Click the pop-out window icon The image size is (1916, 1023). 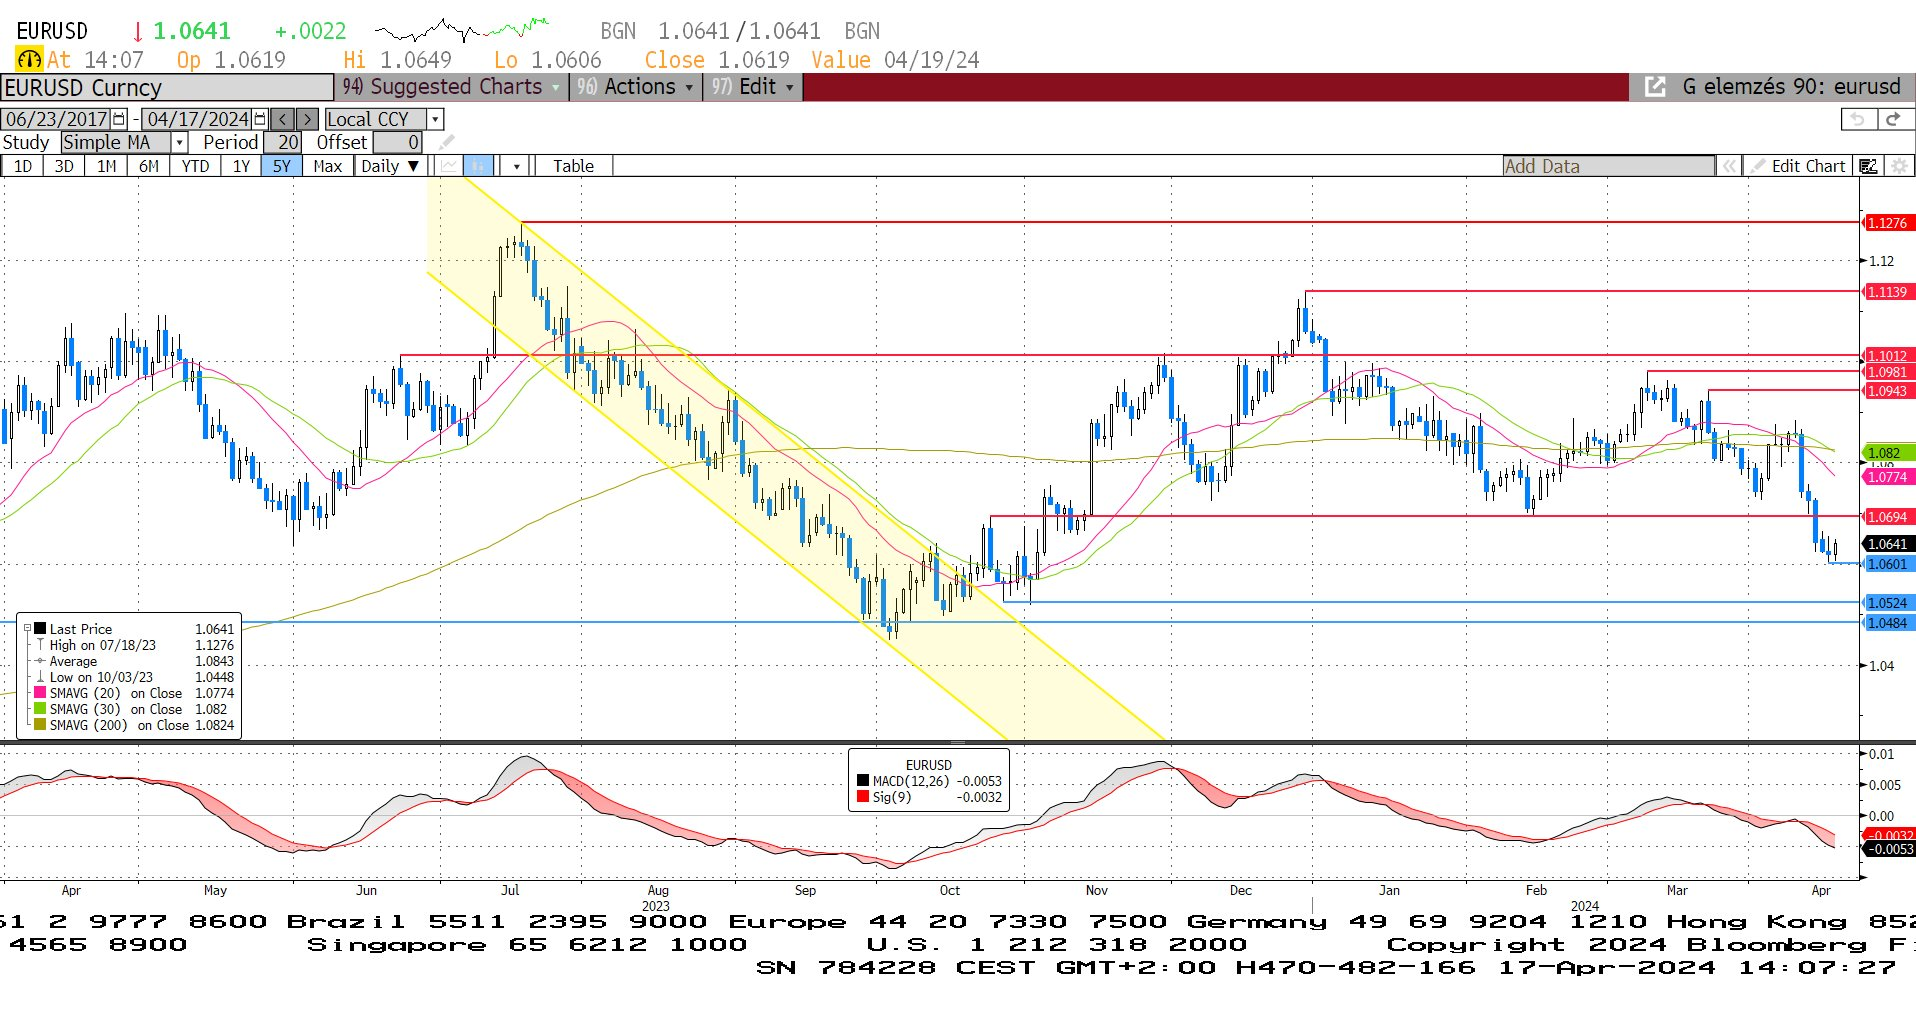(1655, 87)
